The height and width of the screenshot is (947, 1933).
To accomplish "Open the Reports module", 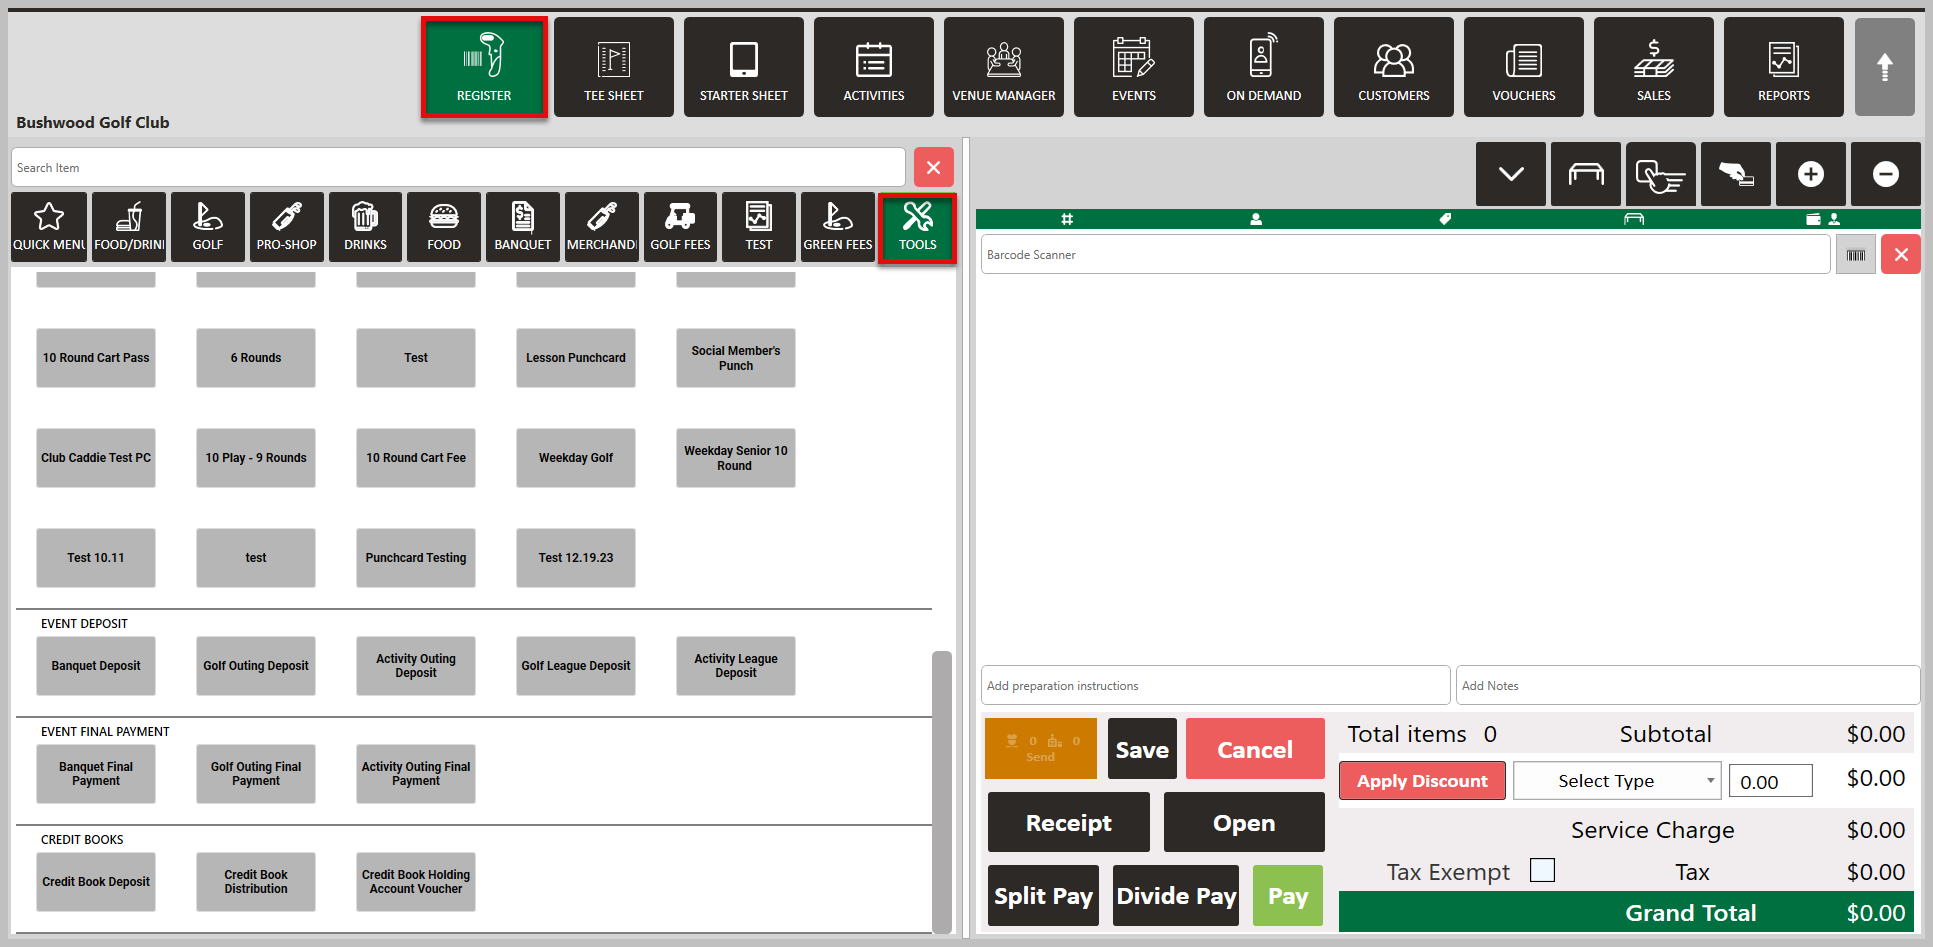I will (1784, 67).
